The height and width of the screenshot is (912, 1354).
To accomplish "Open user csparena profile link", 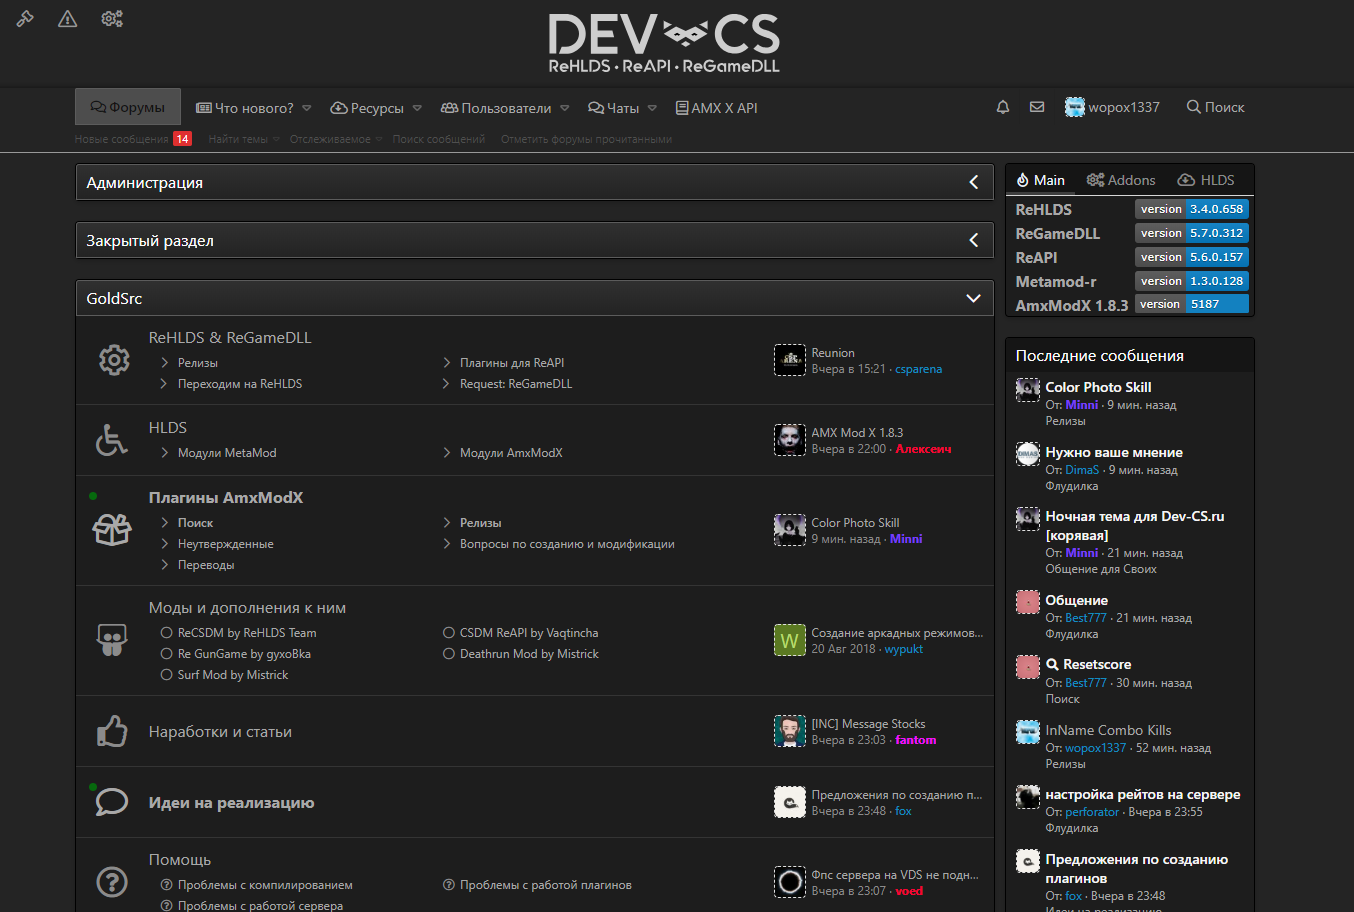I will pos(919,369).
